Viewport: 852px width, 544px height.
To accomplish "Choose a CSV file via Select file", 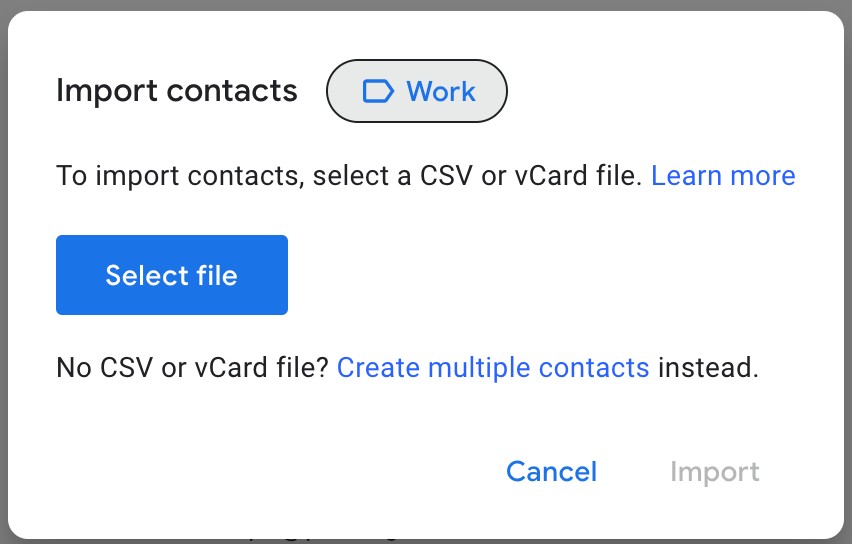I will [172, 275].
